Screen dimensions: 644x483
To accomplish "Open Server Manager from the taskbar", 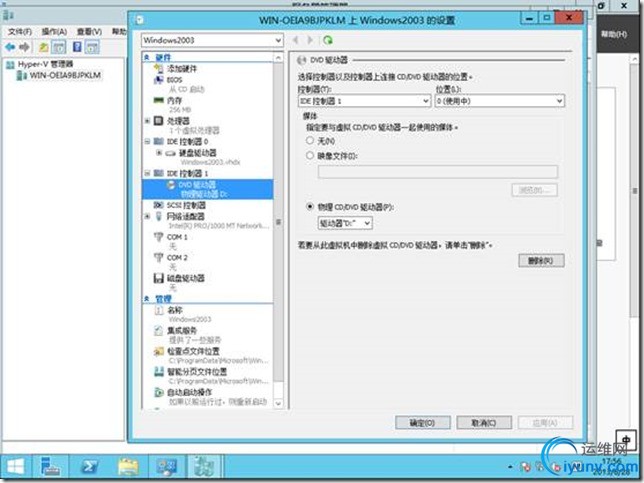I will pyautogui.click(x=51, y=467).
